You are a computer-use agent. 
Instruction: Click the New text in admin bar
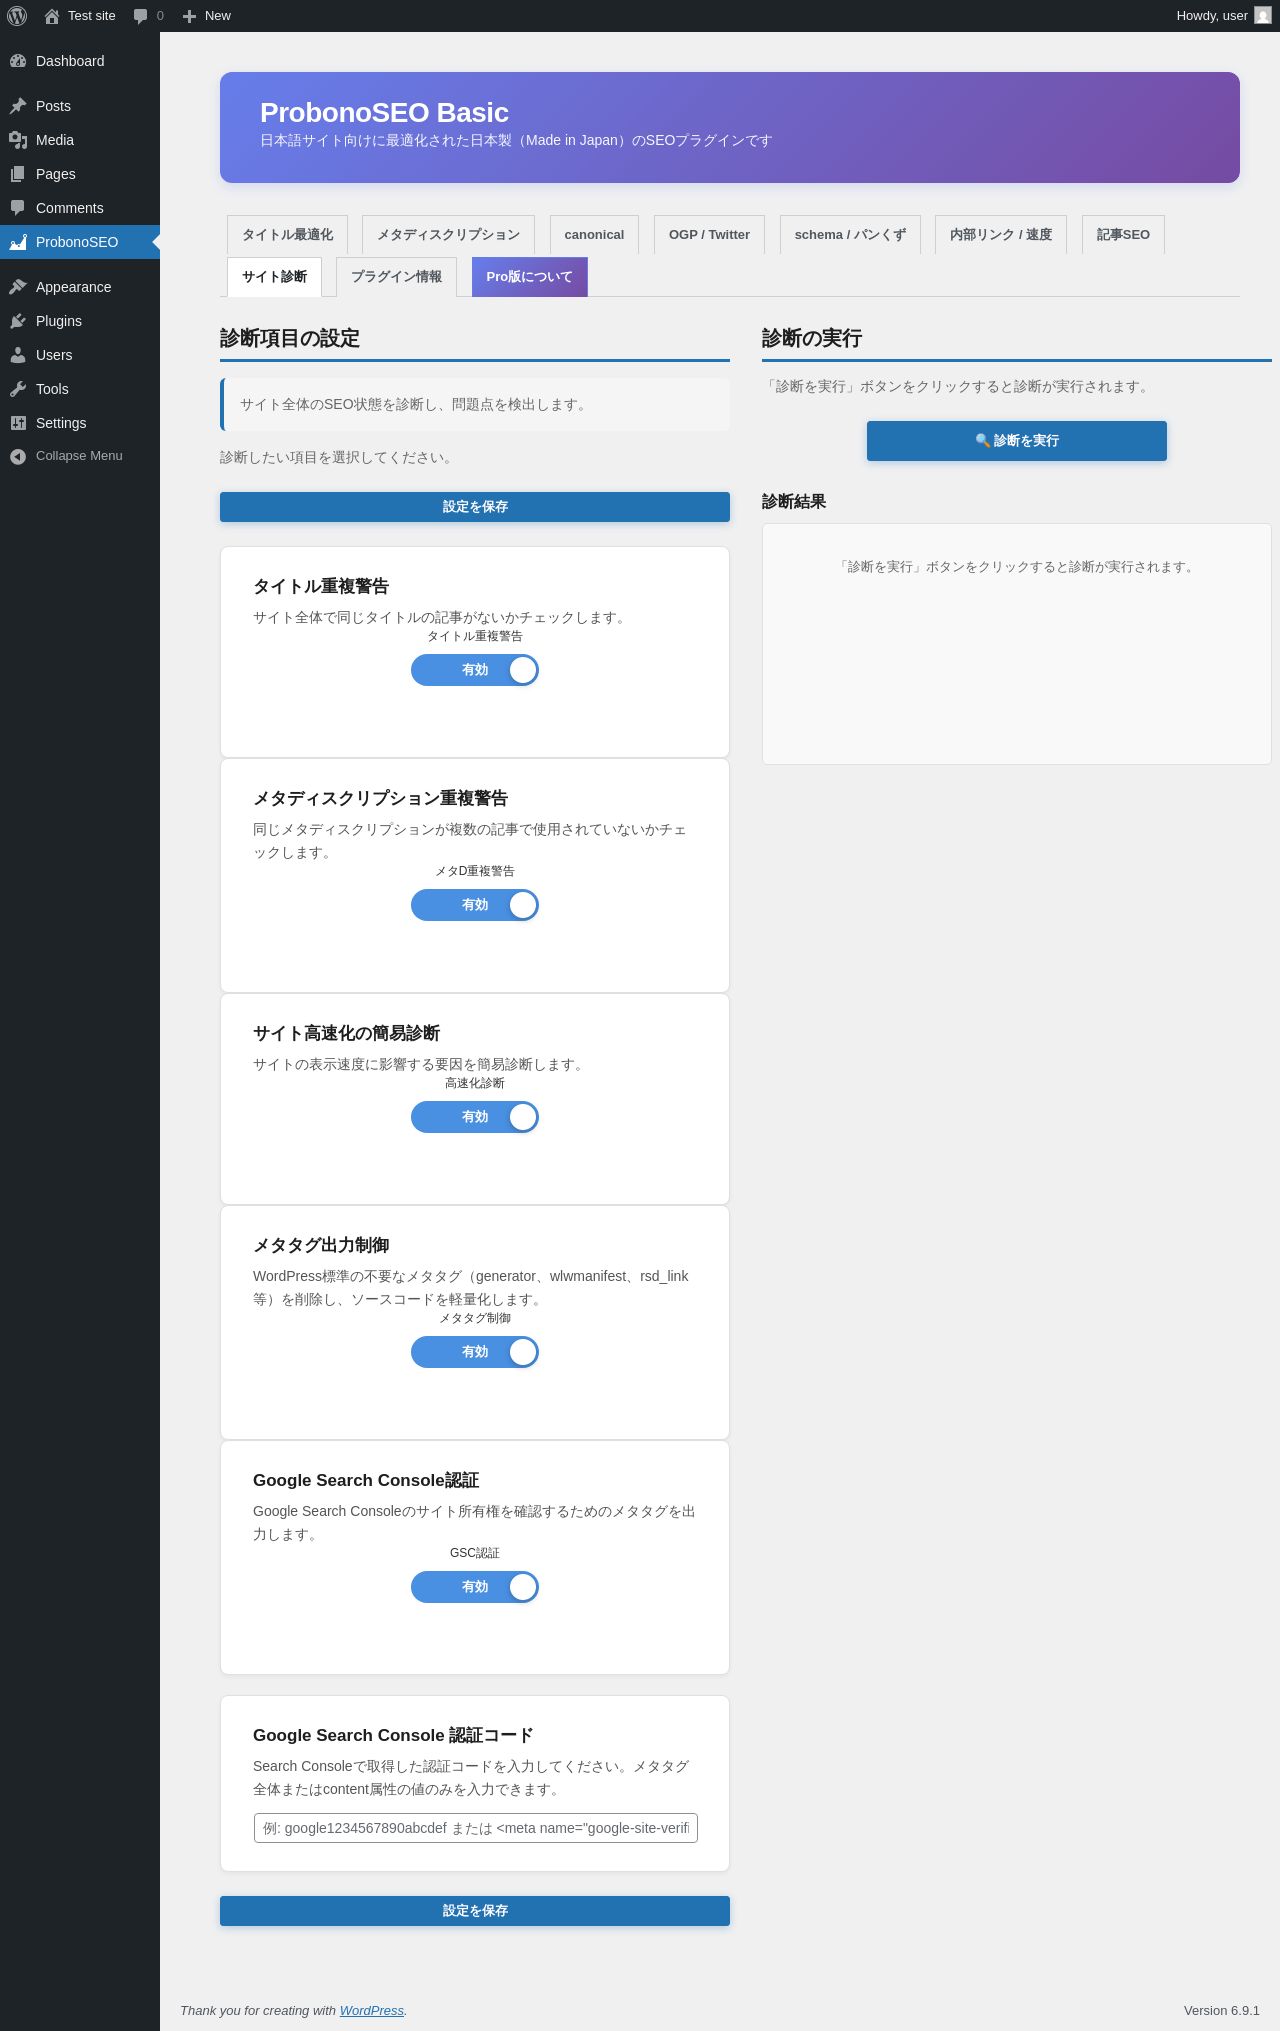(218, 16)
